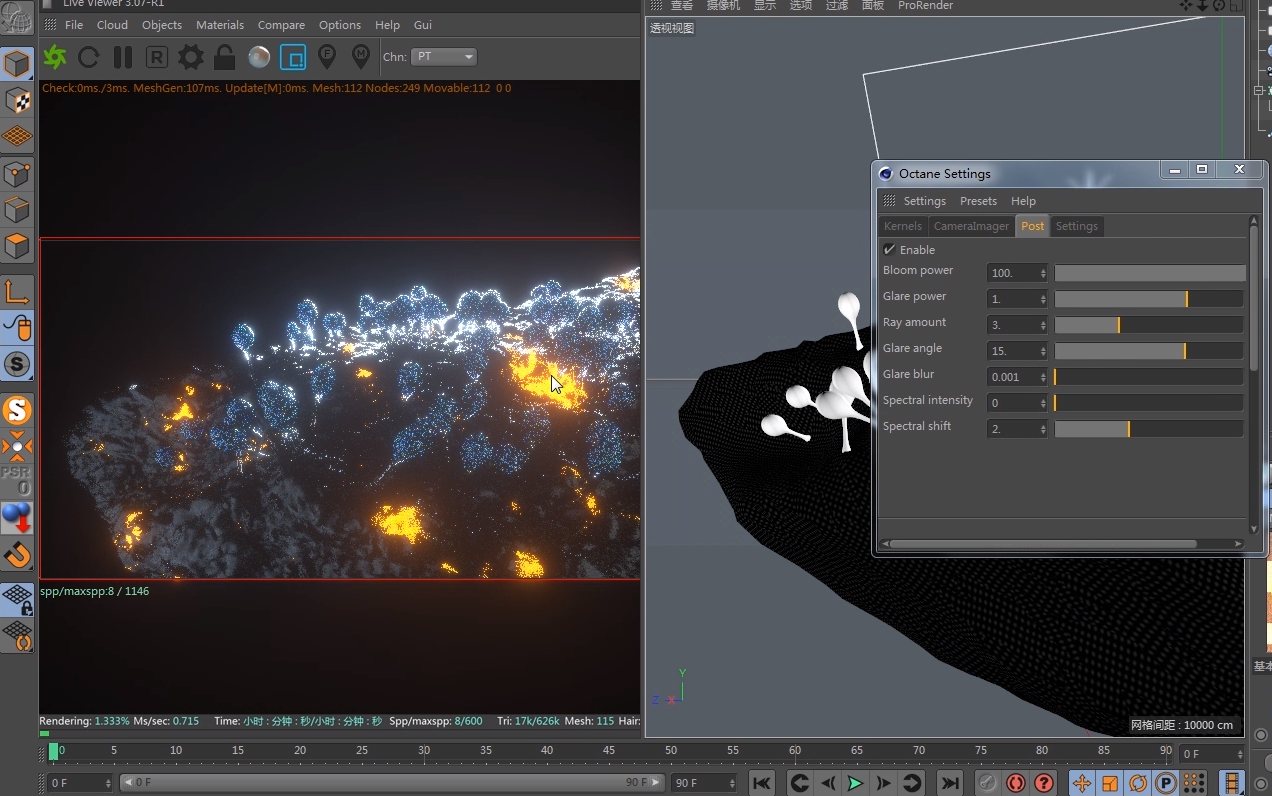Play animation forwards green arrow
The height and width of the screenshot is (796, 1272).
855,783
